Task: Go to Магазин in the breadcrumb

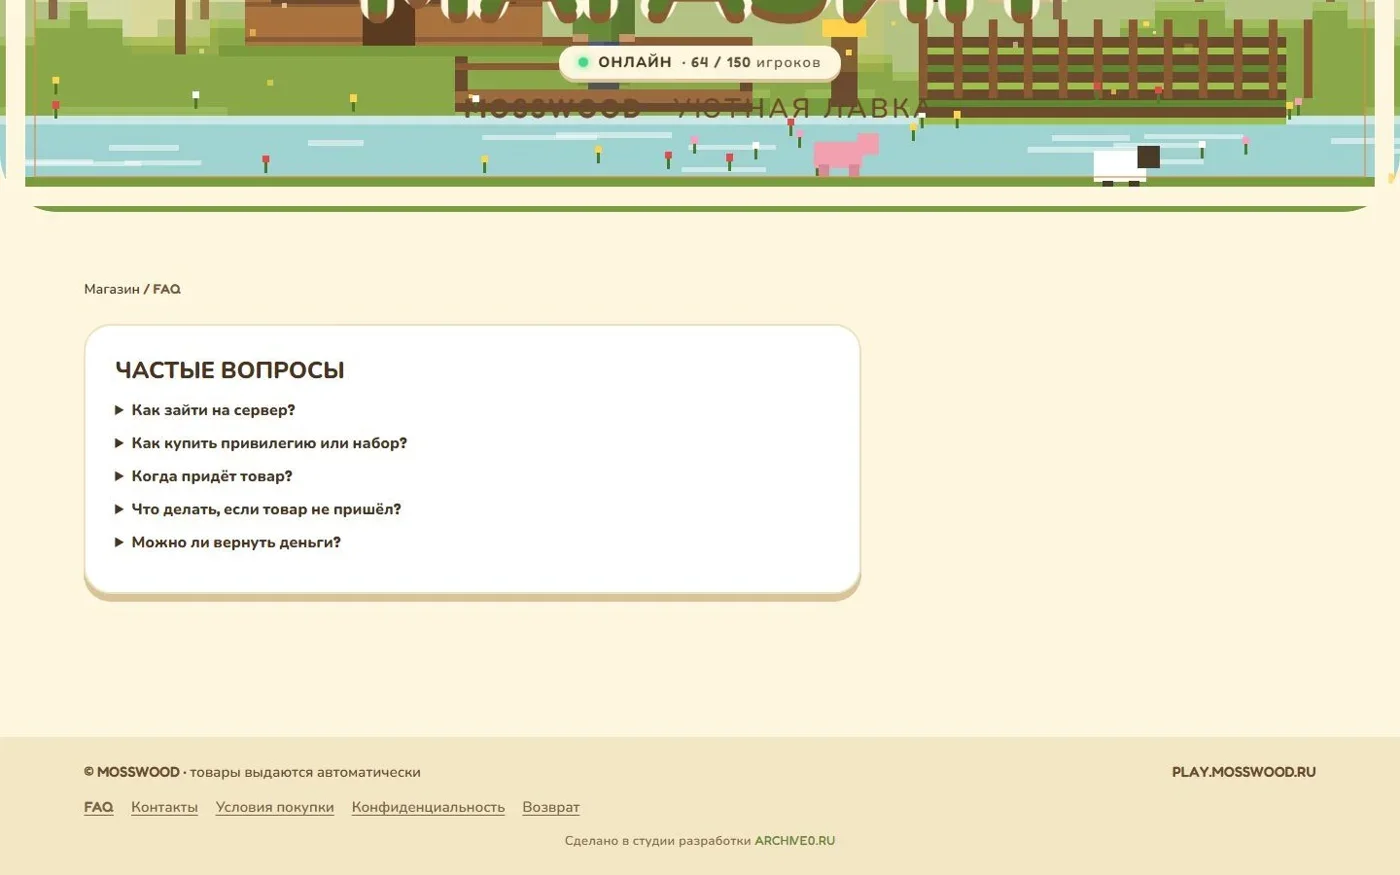Action: [x=112, y=289]
